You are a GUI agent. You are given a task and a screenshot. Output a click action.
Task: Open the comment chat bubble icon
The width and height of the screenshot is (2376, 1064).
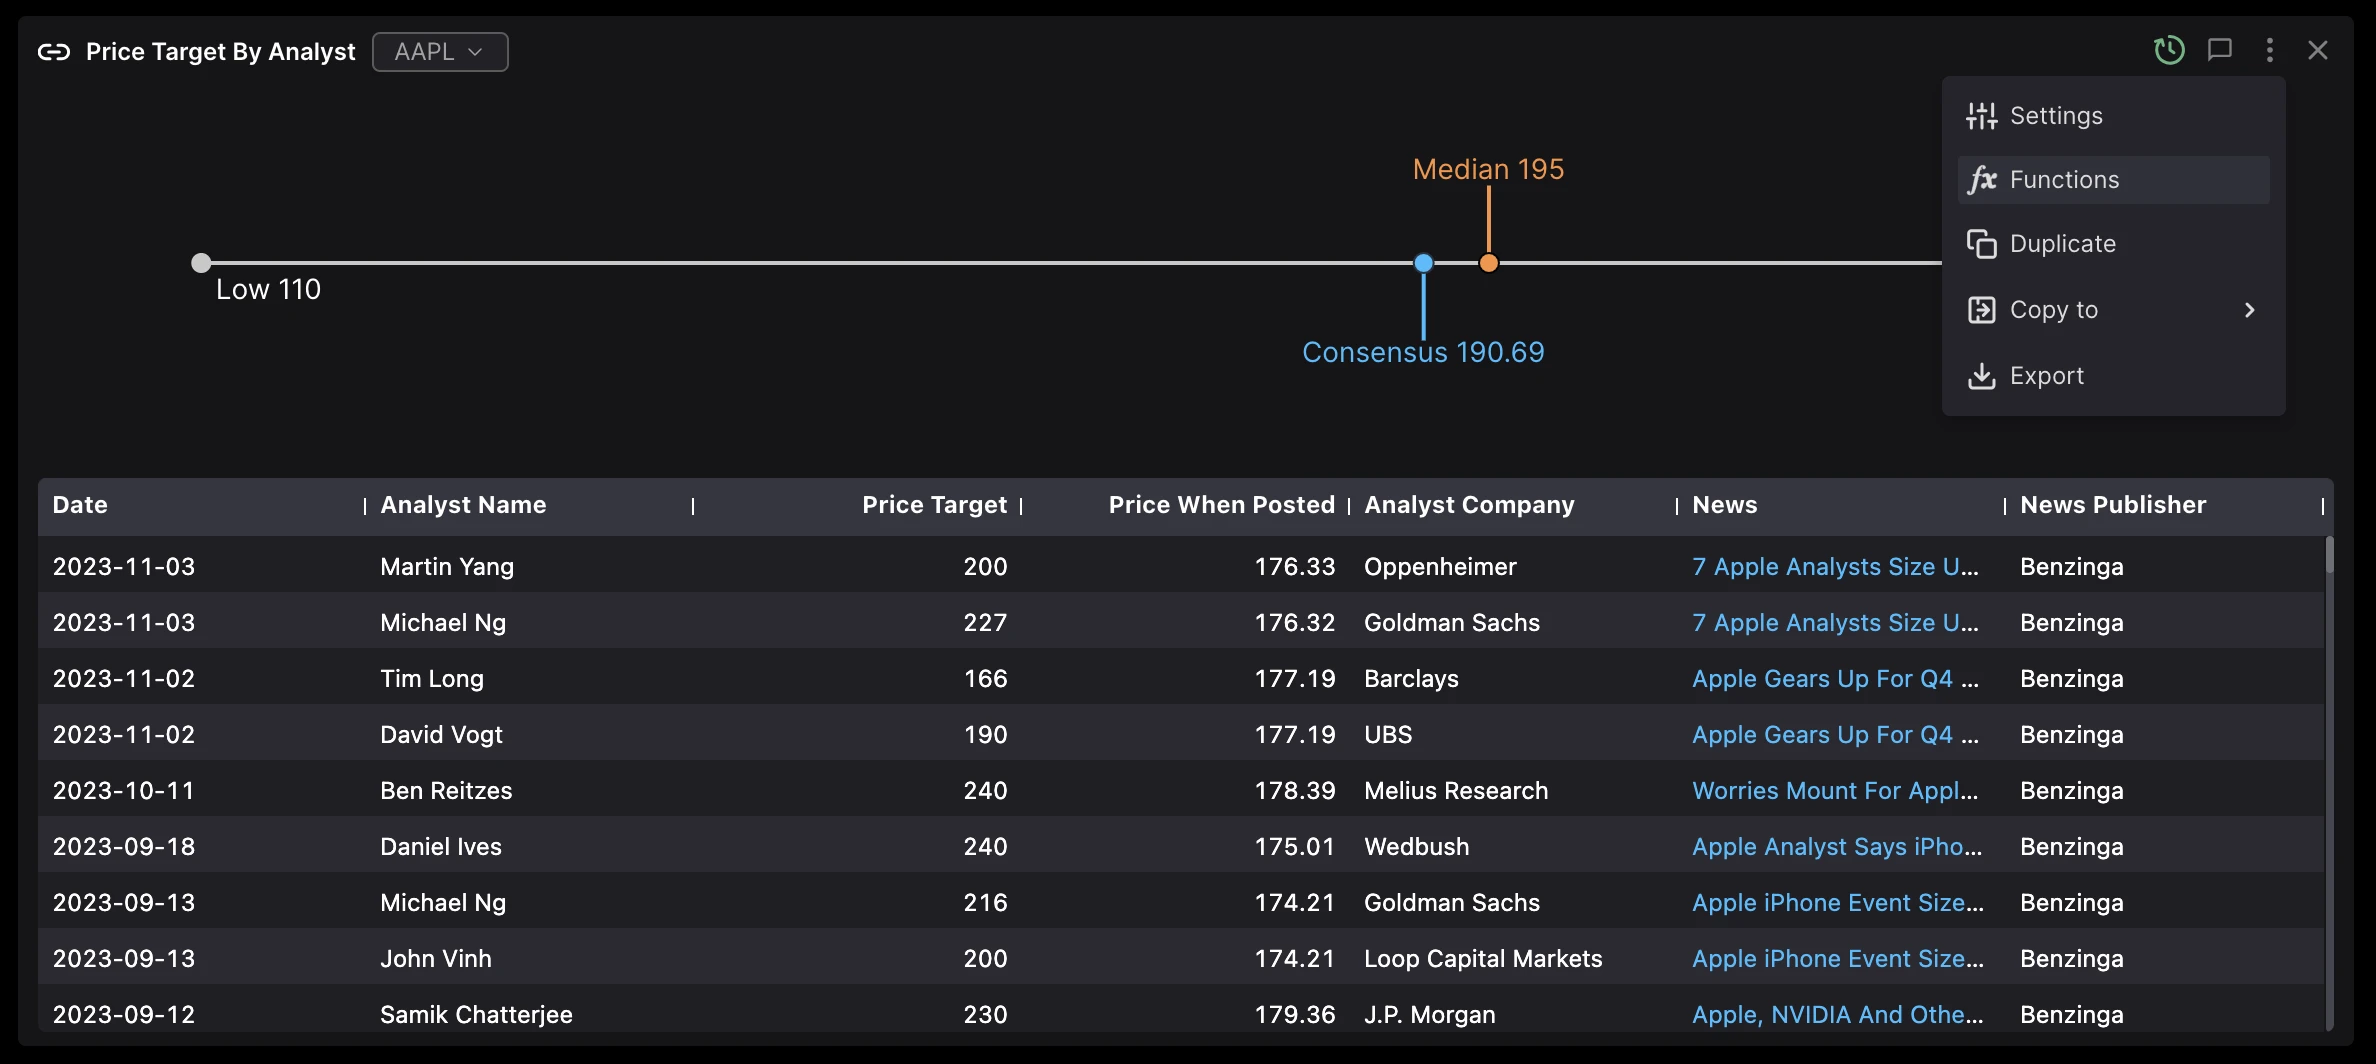[2219, 50]
